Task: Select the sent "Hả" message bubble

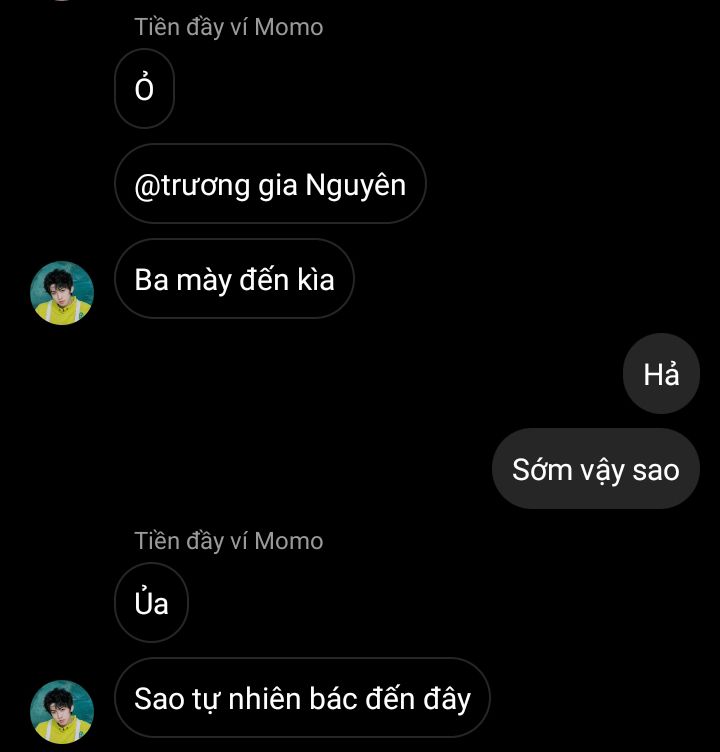Action: (x=661, y=374)
